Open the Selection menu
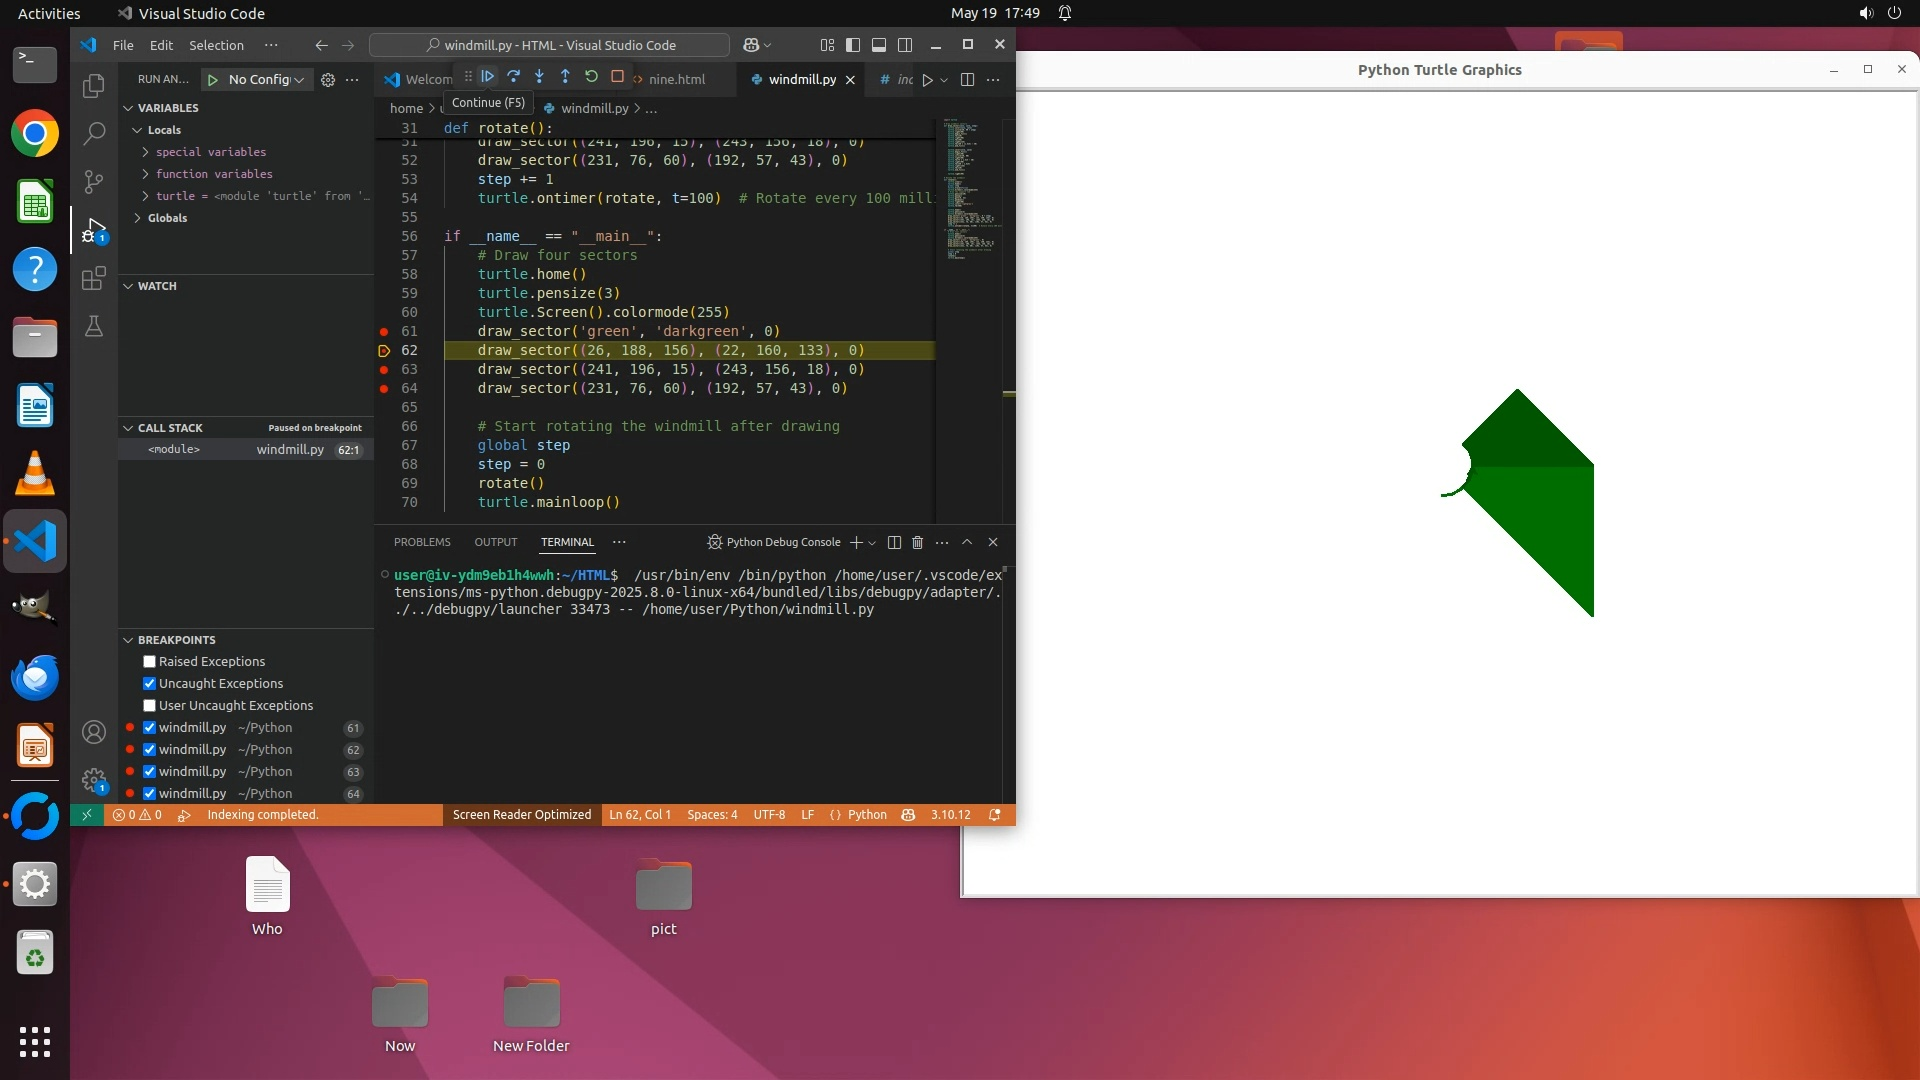 [216, 45]
